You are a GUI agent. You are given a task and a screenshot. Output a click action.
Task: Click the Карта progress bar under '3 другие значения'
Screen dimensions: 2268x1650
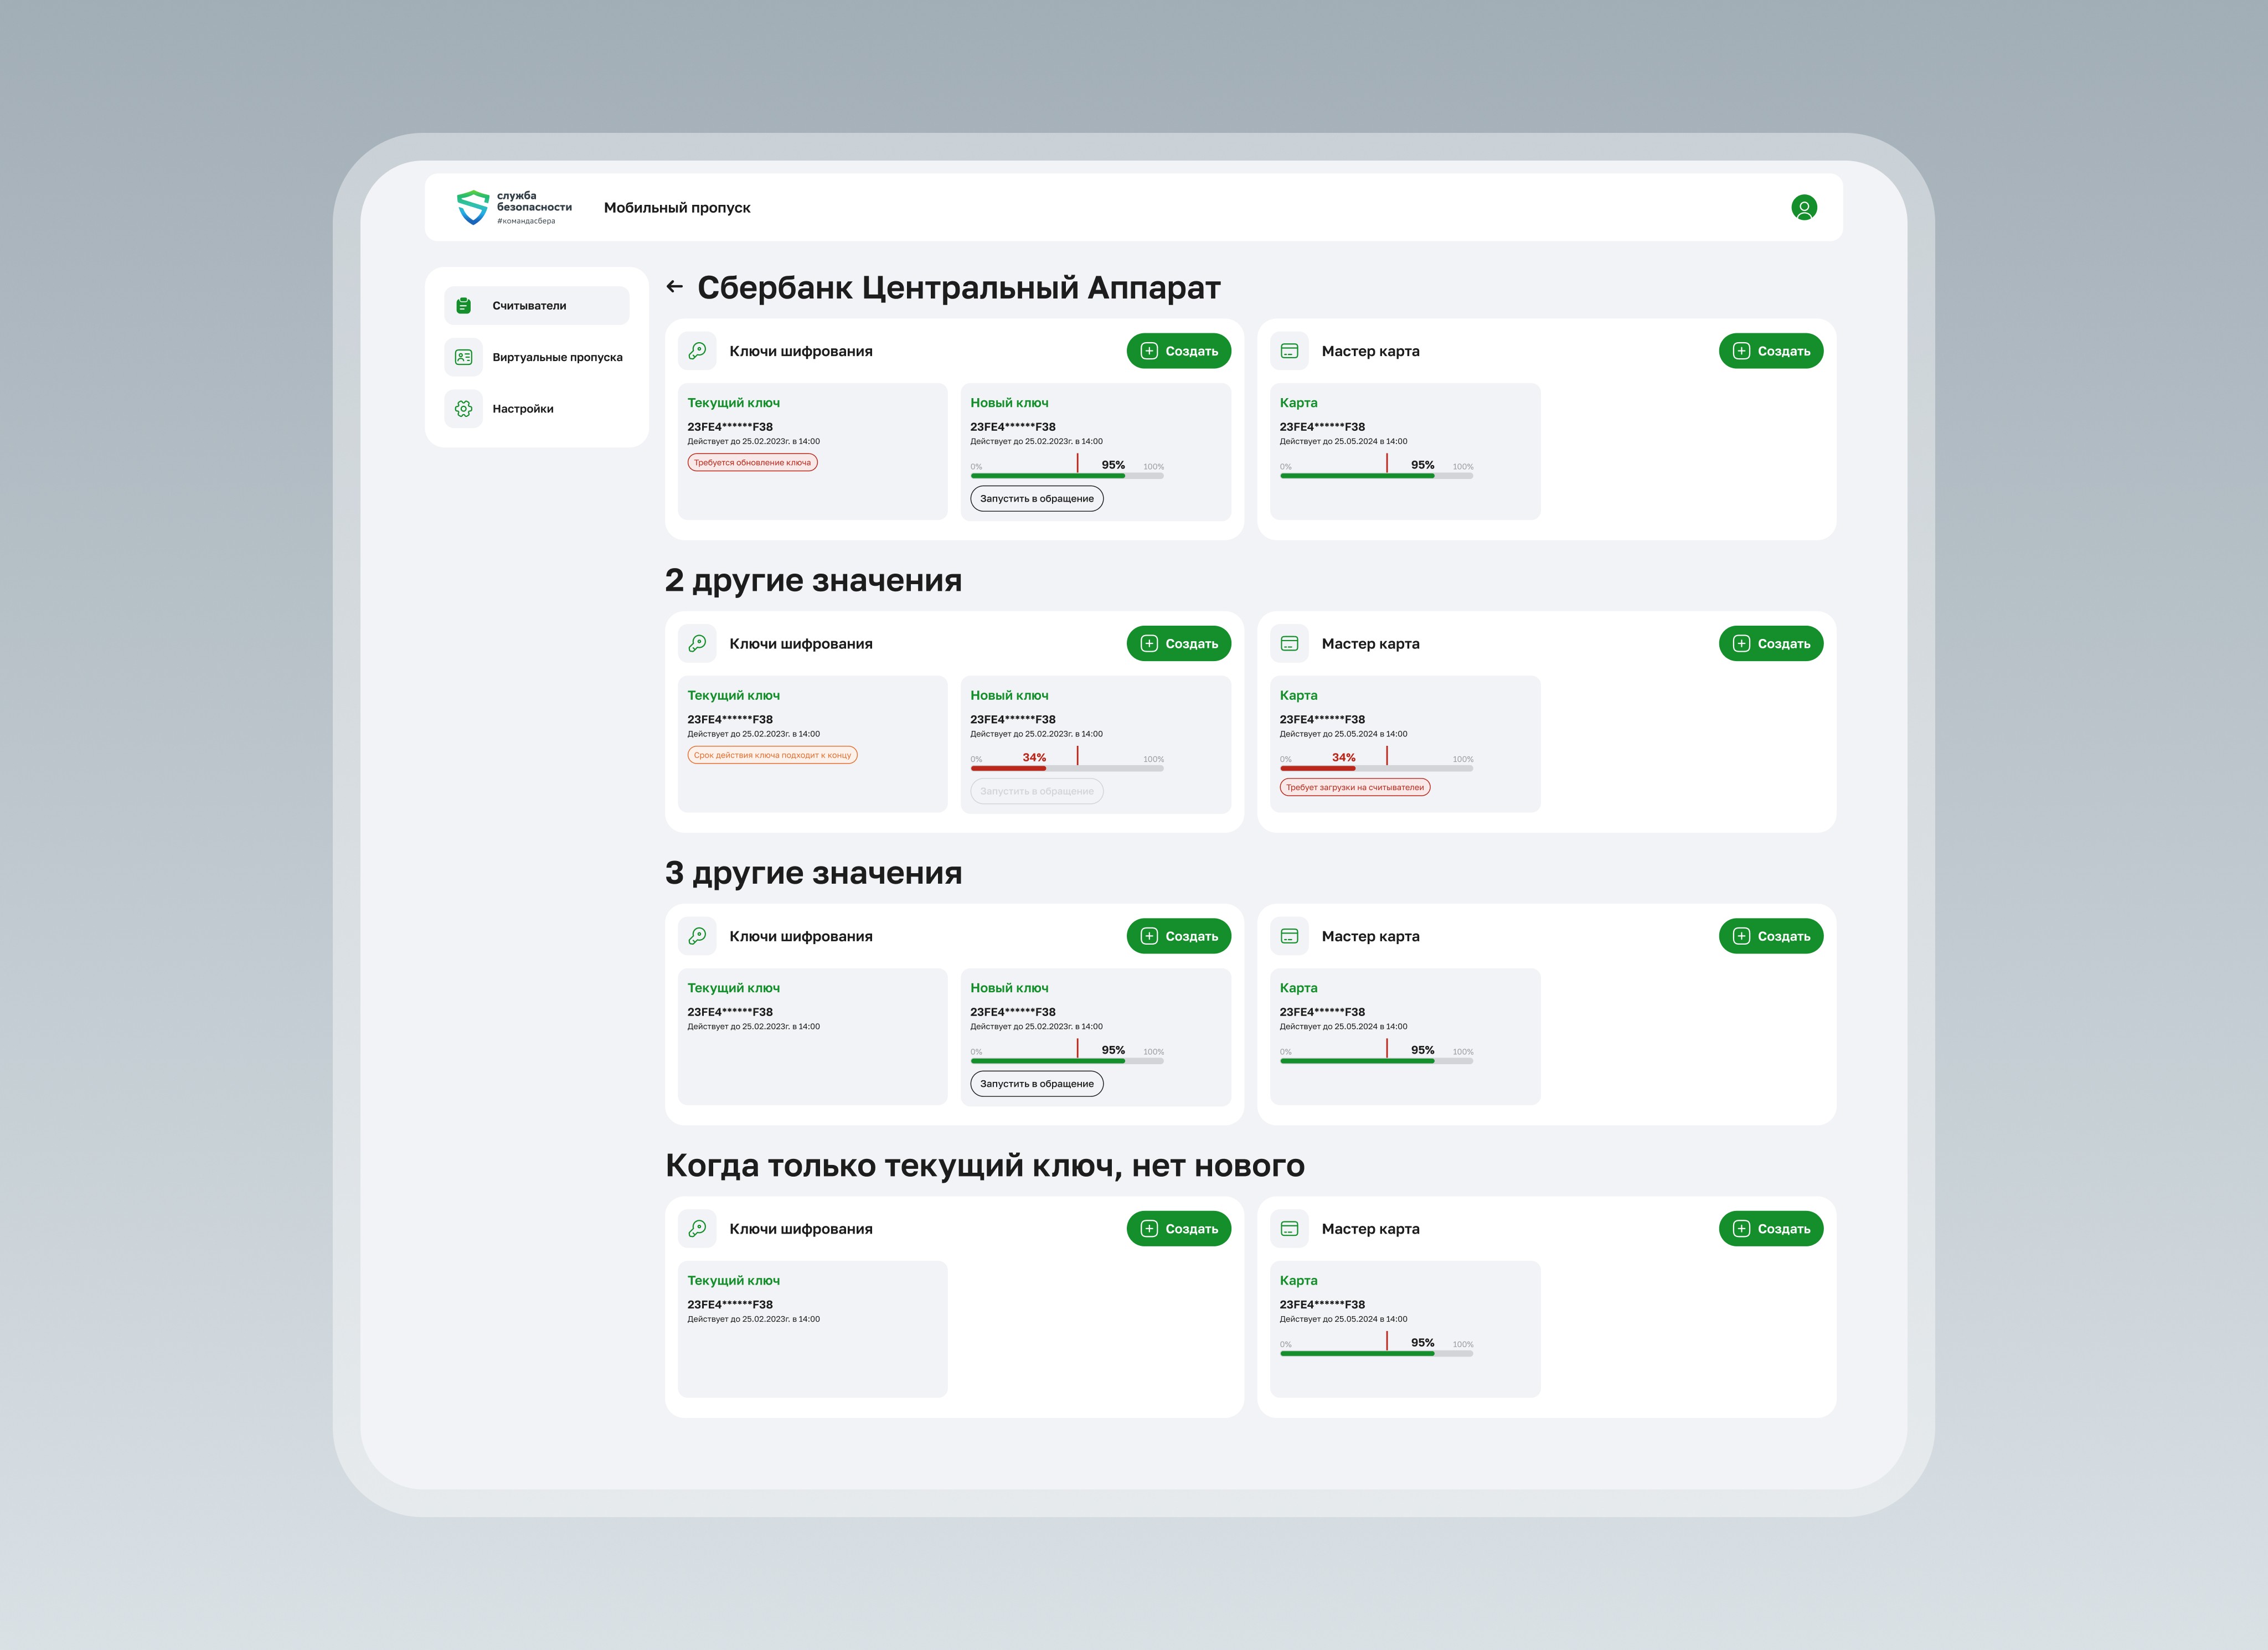[x=1376, y=1061]
